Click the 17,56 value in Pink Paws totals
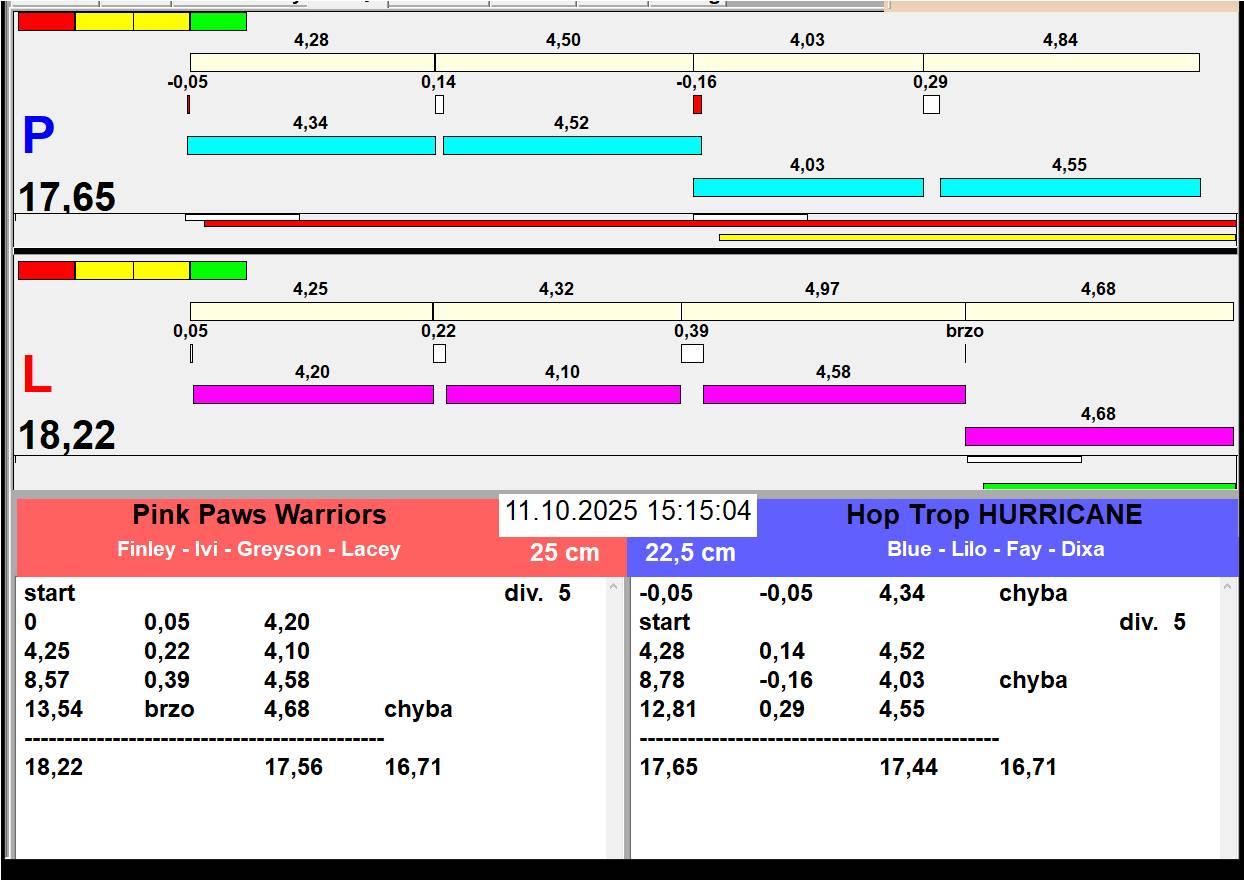Screen dimensions: 1244x880 point(293,767)
